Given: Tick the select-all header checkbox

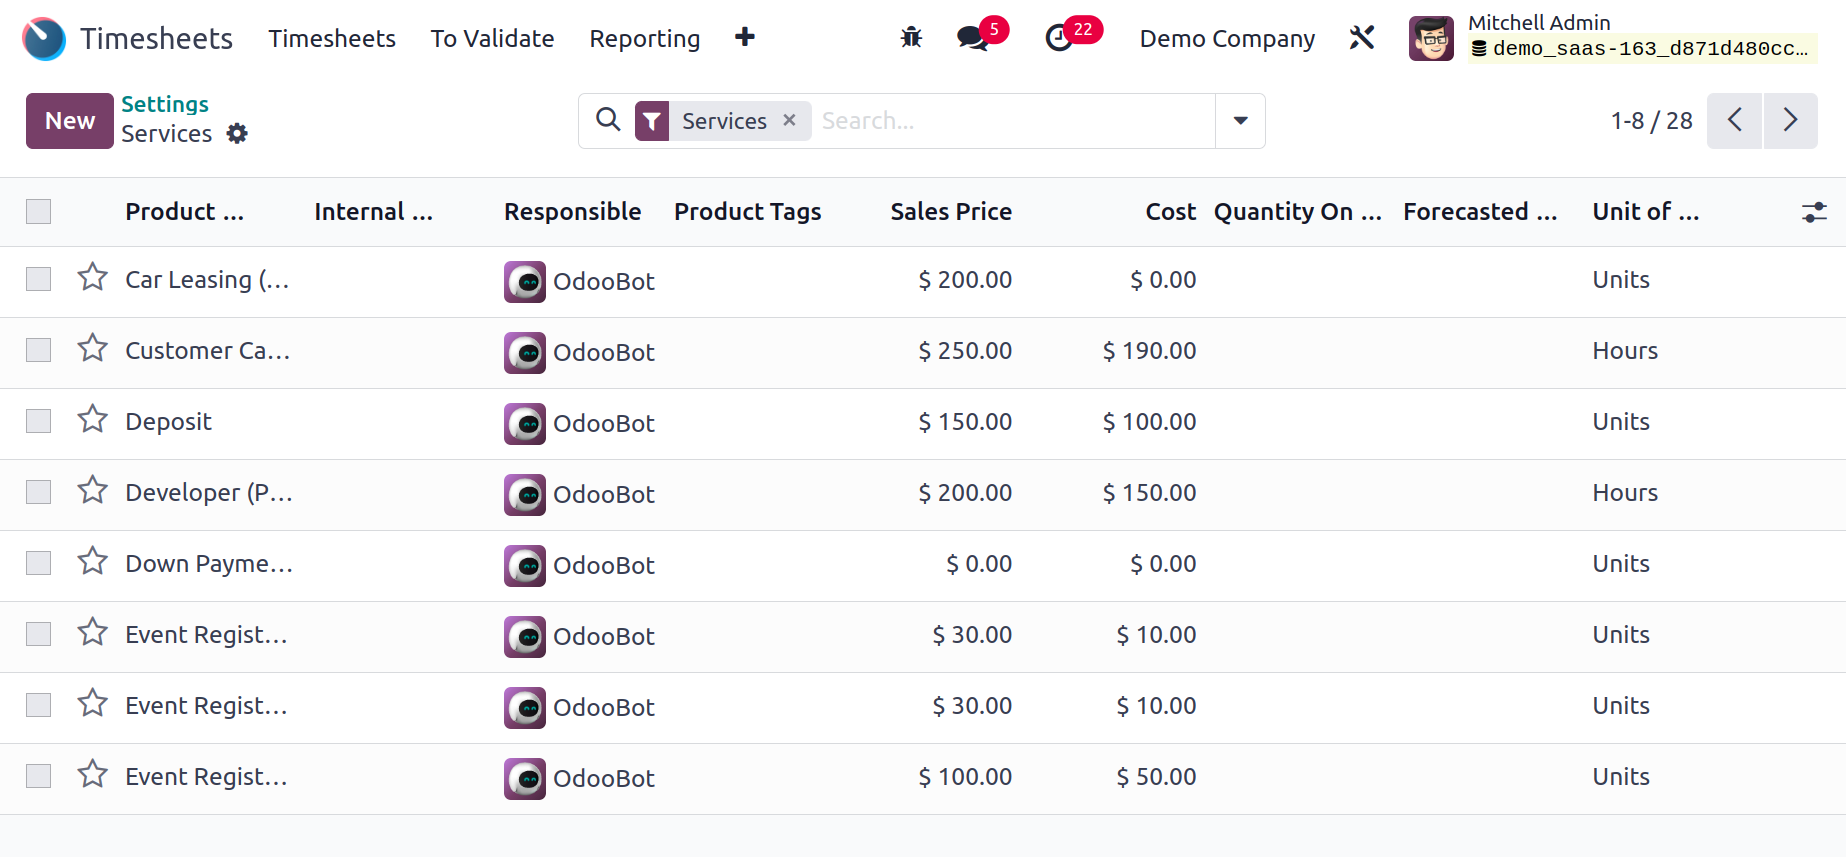Looking at the screenshot, I should (x=39, y=211).
